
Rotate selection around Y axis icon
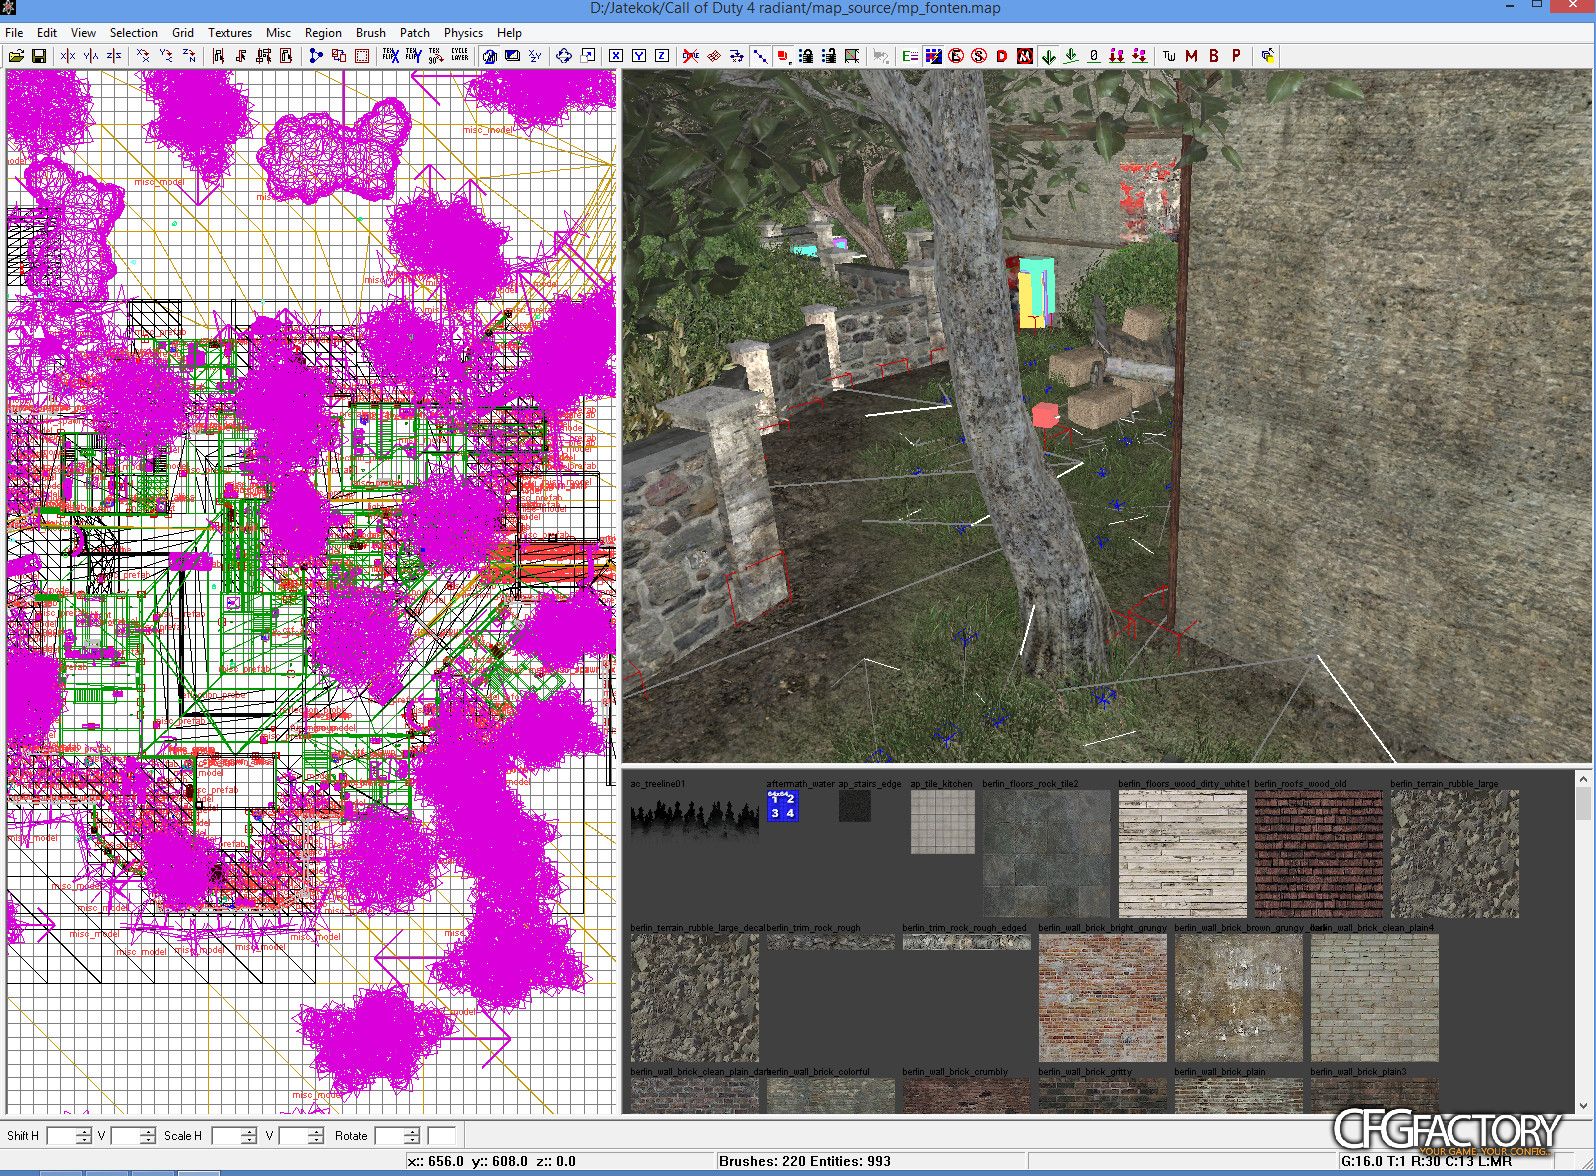166,56
